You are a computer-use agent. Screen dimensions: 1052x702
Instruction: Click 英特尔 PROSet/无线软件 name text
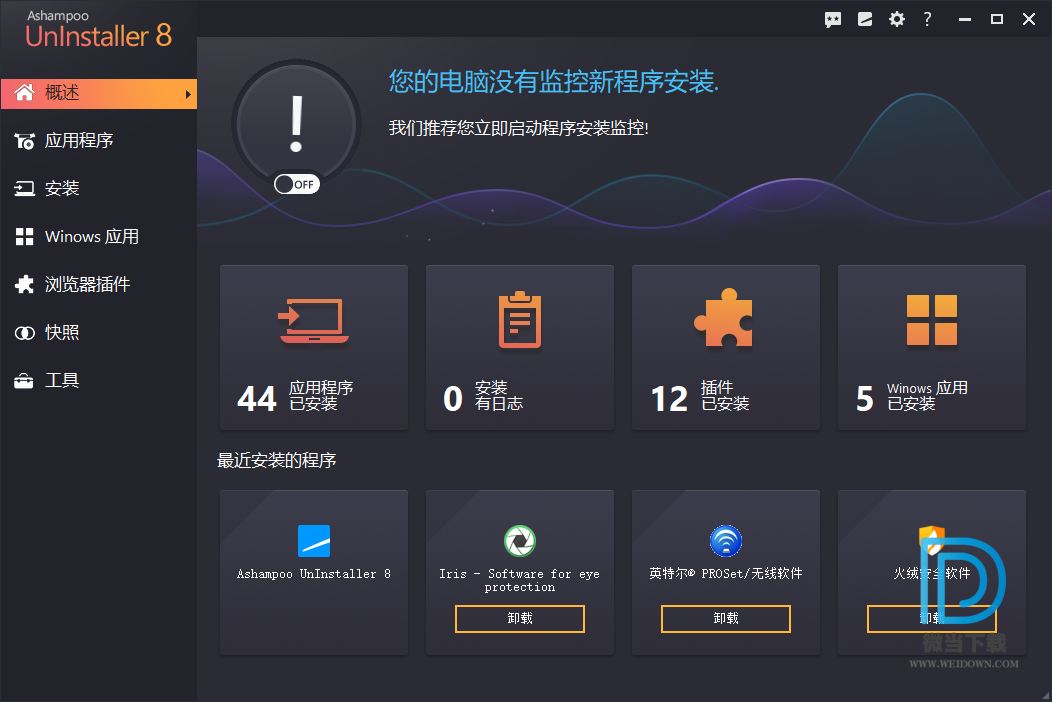[x=726, y=574]
